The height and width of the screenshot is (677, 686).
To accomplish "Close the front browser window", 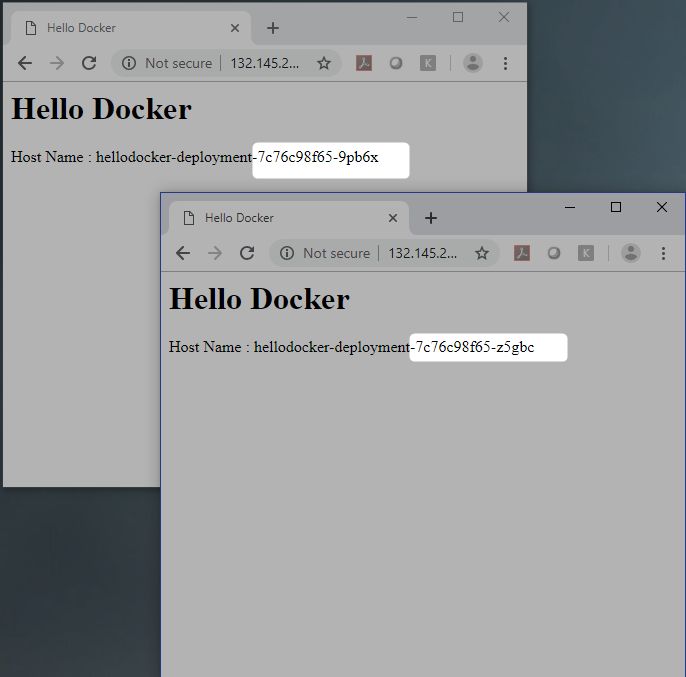I will pos(662,207).
